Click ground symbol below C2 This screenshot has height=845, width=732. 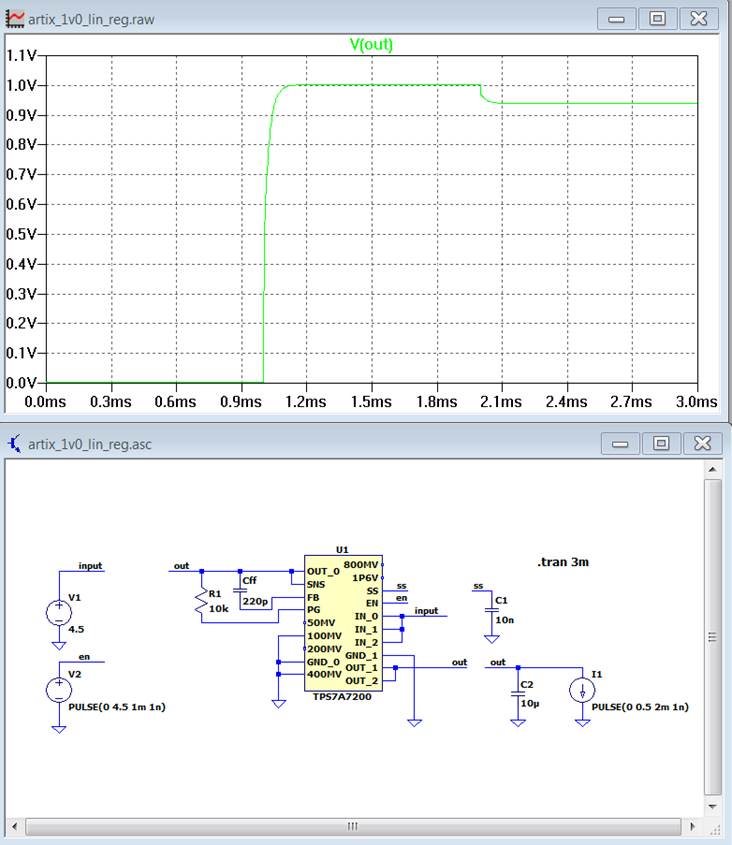pos(517,723)
